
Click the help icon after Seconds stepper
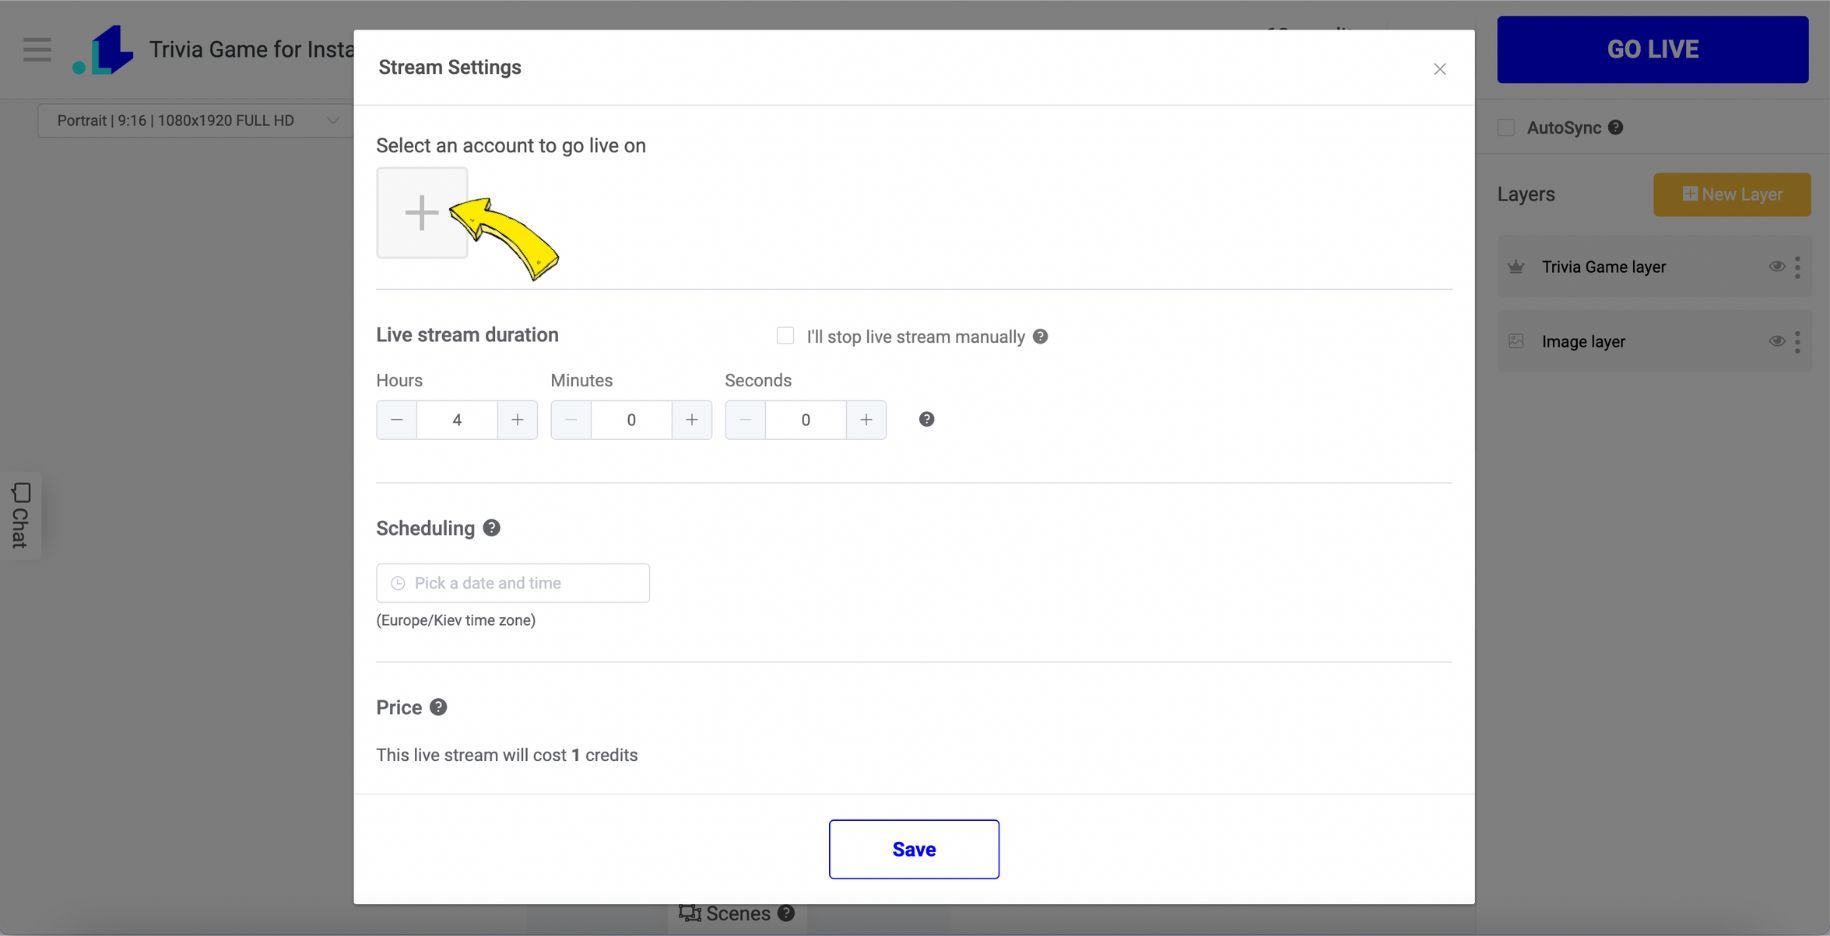point(927,419)
